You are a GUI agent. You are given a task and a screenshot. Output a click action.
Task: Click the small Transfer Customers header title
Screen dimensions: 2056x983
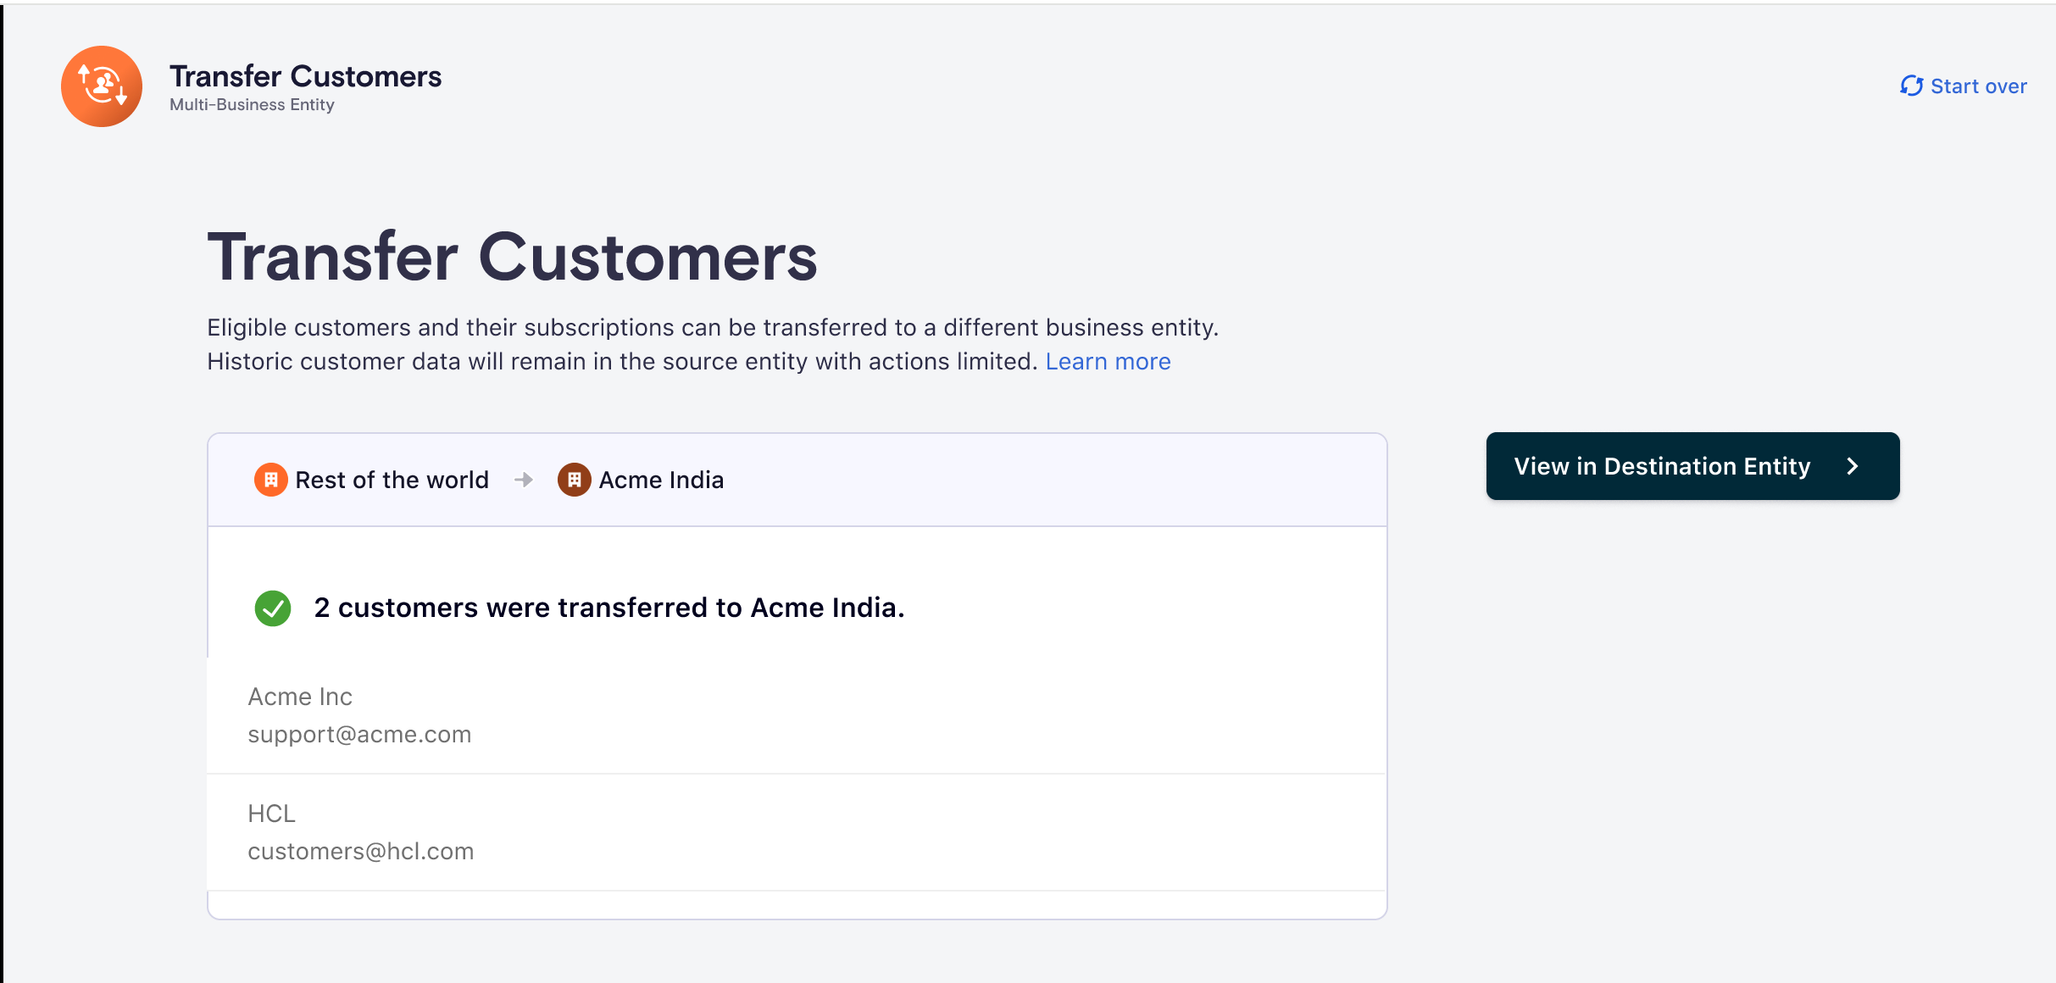click(305, 76)
